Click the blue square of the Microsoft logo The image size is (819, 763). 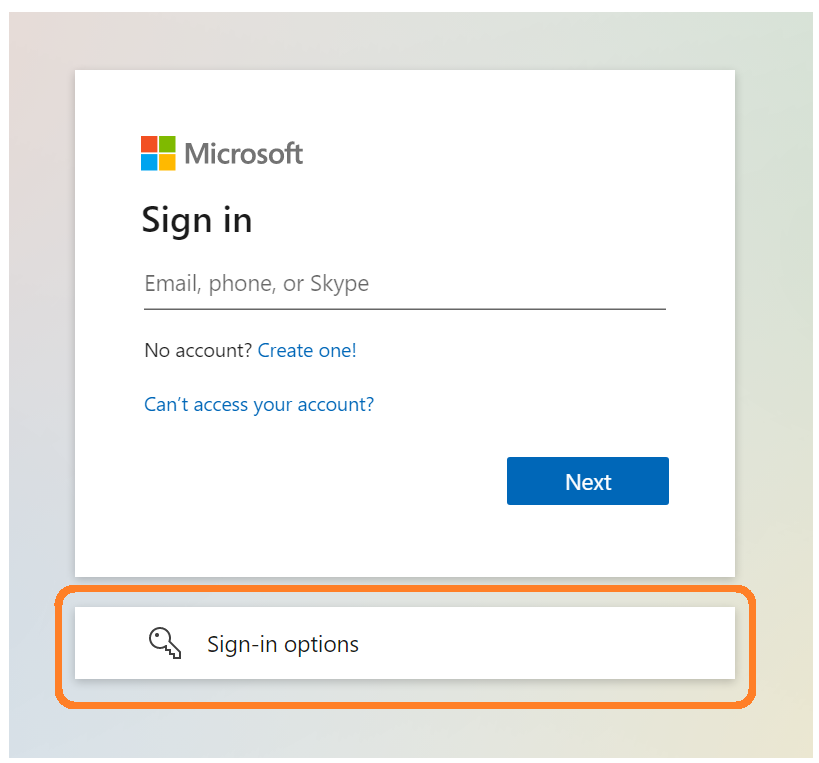(x=151, y=162)
